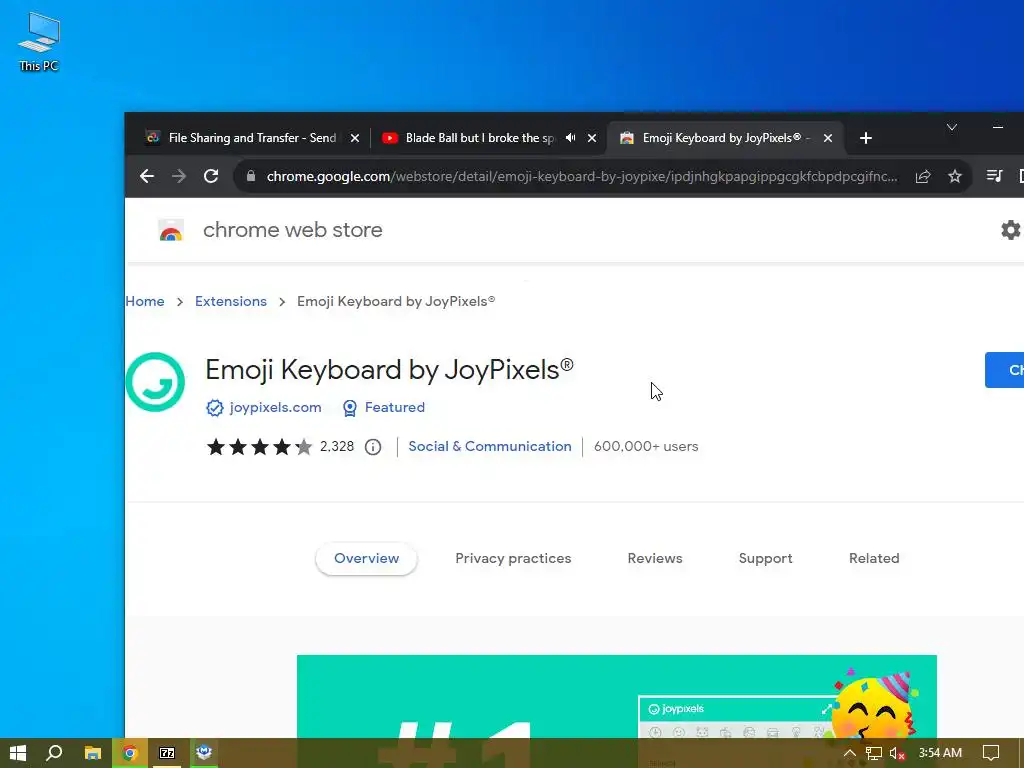Open Privacy practices tab
Image resolution: width=1024 pixels, height=768 pixels.
tap(513, 558)
